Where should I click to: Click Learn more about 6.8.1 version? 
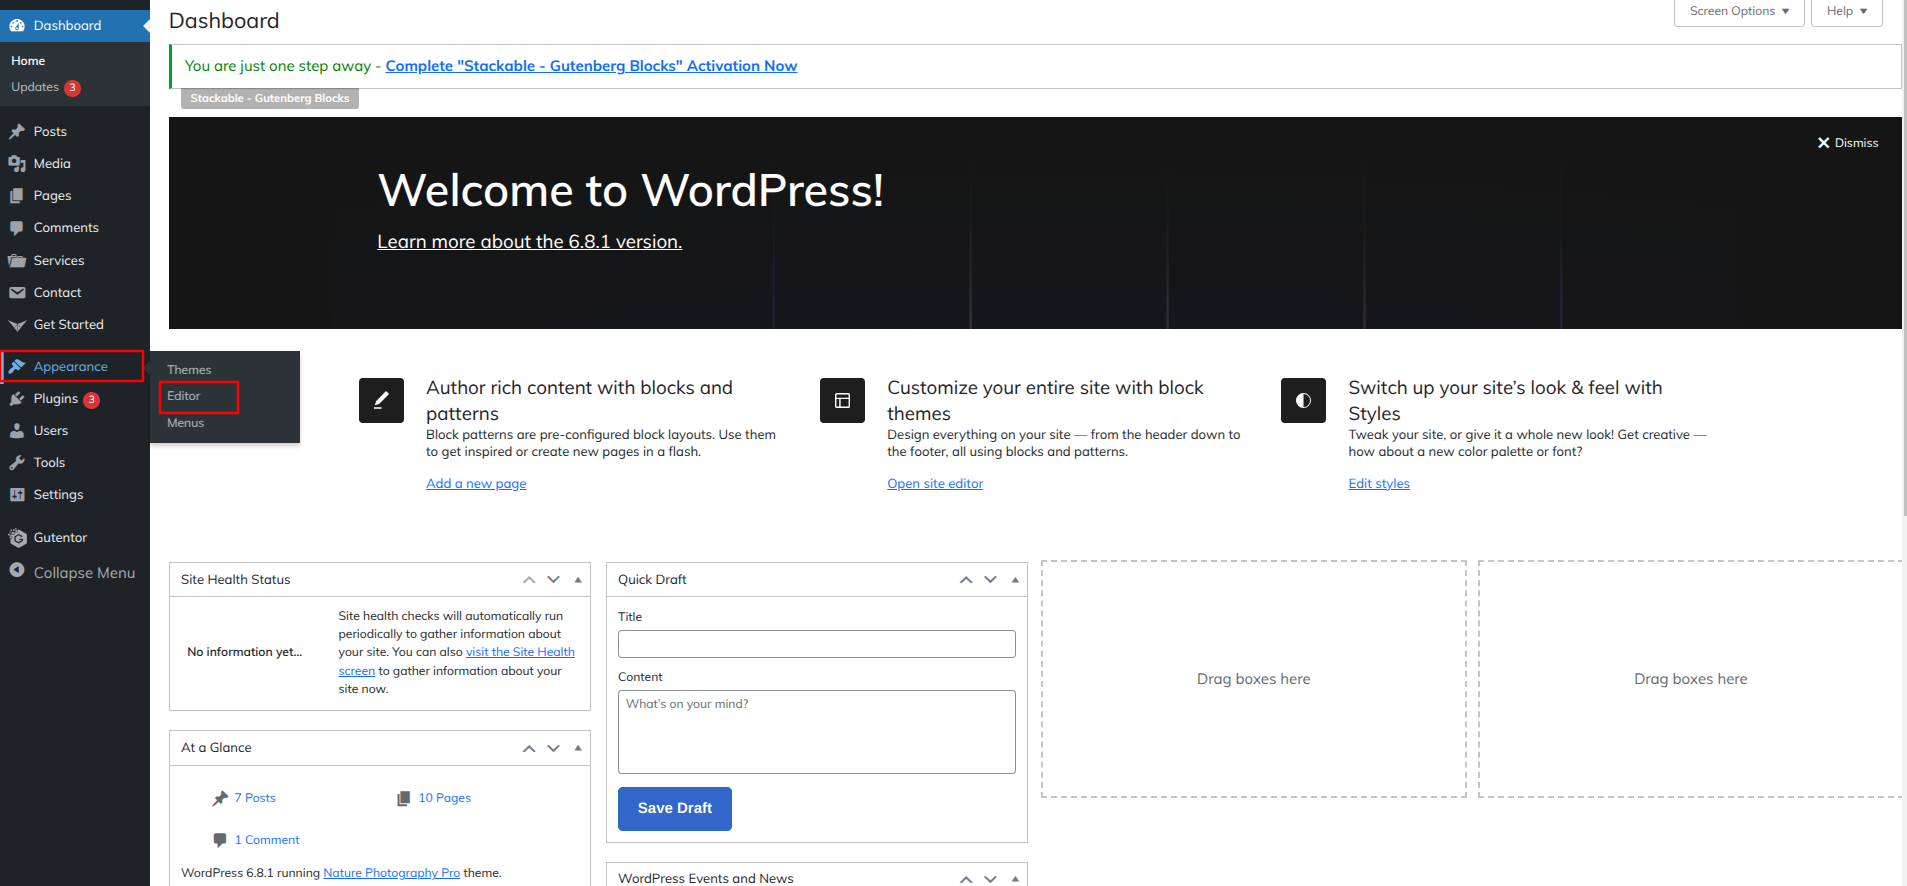(529, 242)
